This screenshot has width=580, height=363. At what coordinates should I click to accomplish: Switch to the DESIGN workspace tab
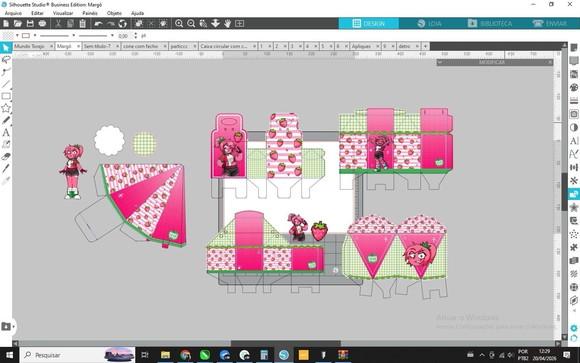coord(369,23)
